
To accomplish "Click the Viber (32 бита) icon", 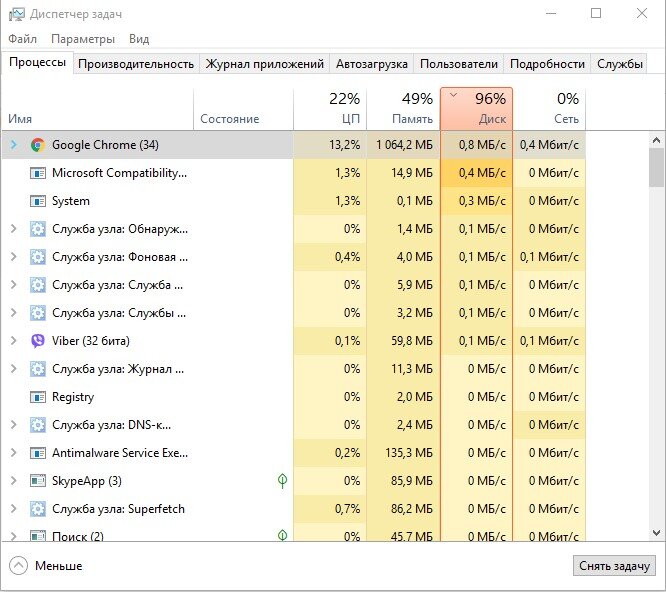I will [38, 341].
